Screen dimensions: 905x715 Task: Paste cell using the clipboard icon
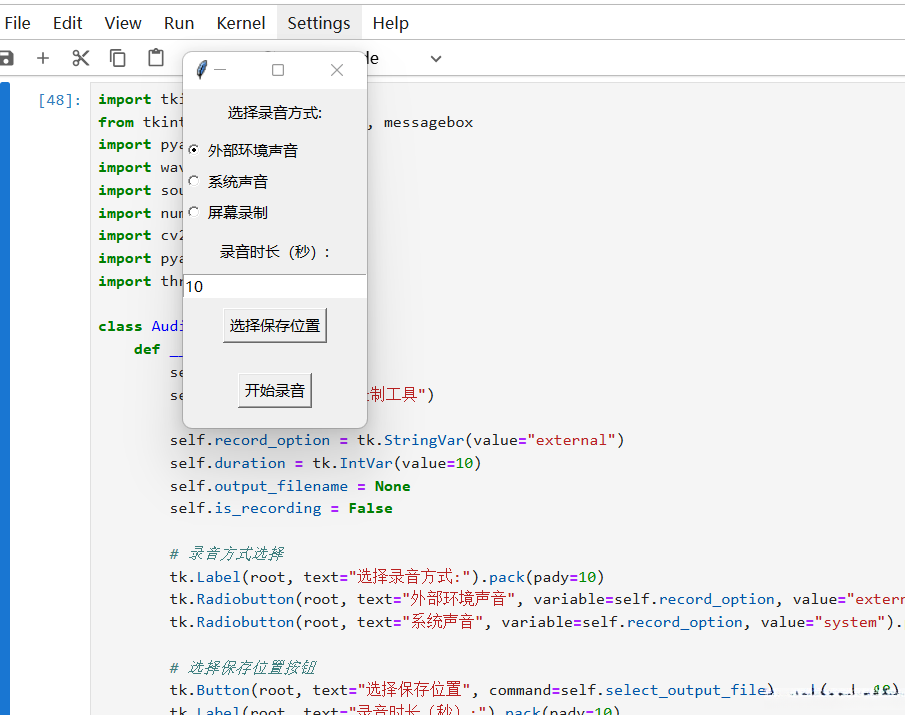[156, 58]
